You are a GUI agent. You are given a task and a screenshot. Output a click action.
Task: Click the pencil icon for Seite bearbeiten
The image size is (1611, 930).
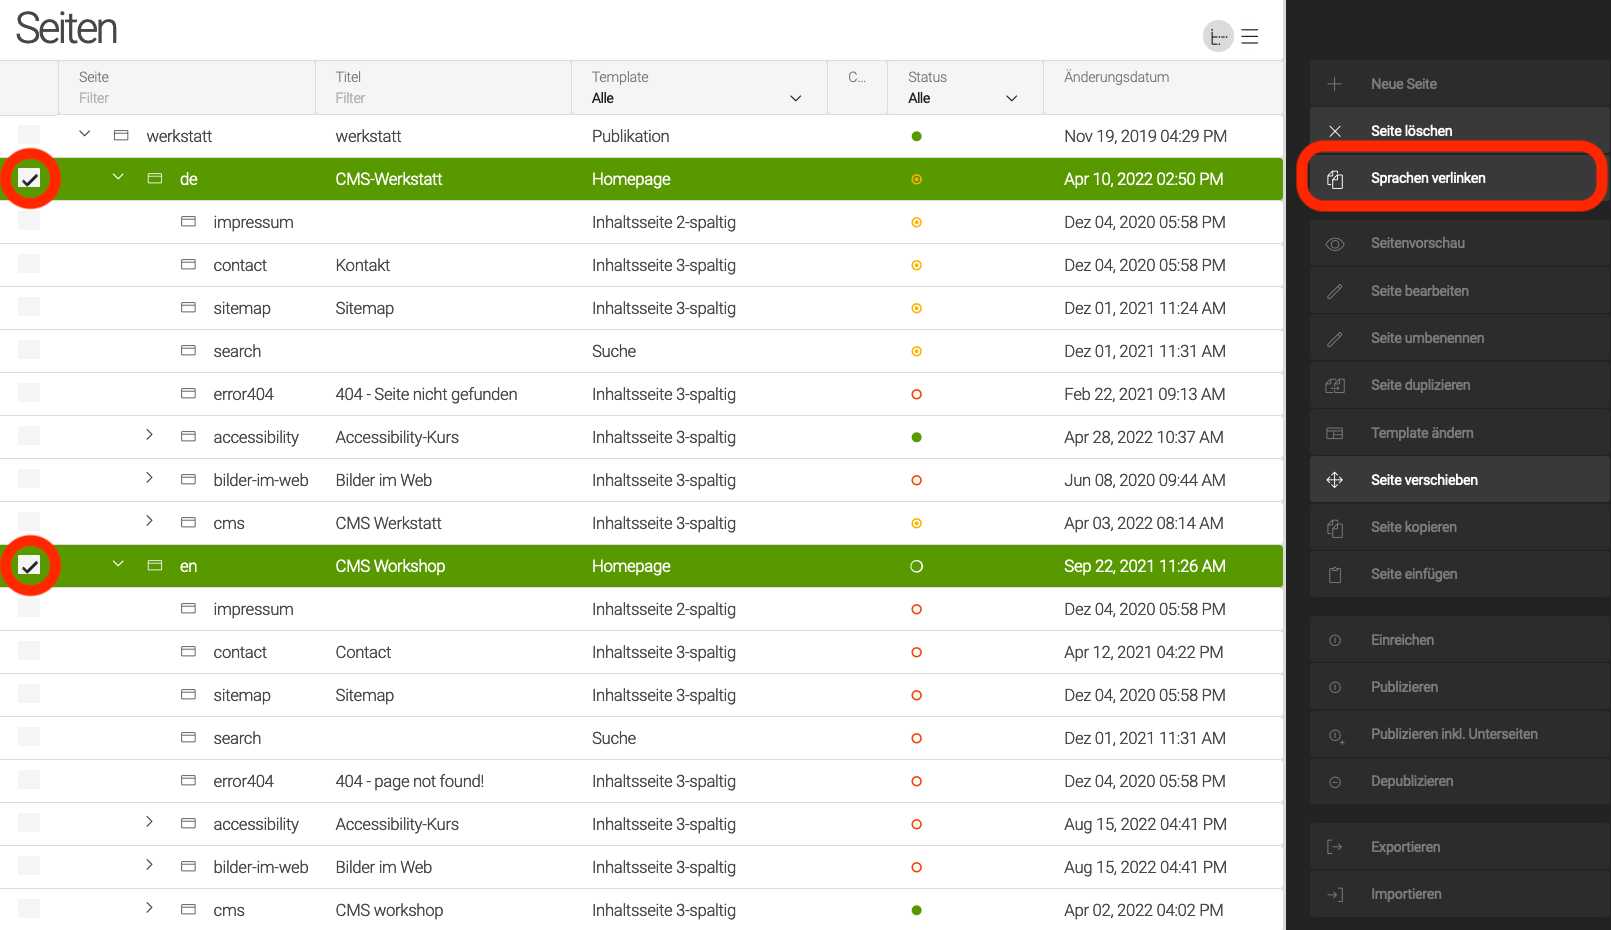pyautogui.click(x=1335, y=291)
